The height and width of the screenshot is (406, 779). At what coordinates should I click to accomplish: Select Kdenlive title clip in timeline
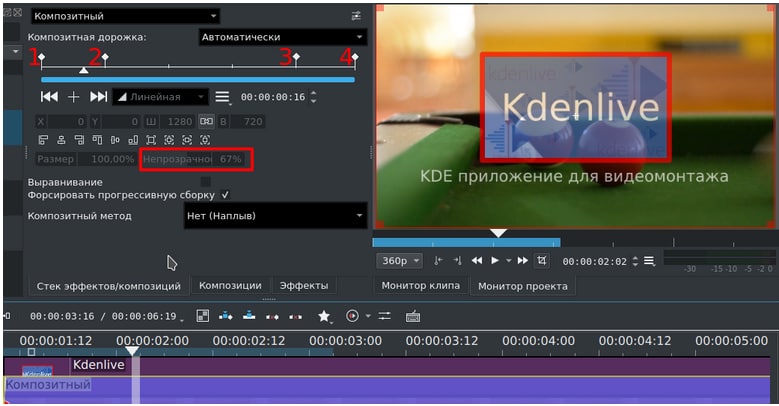388,366
